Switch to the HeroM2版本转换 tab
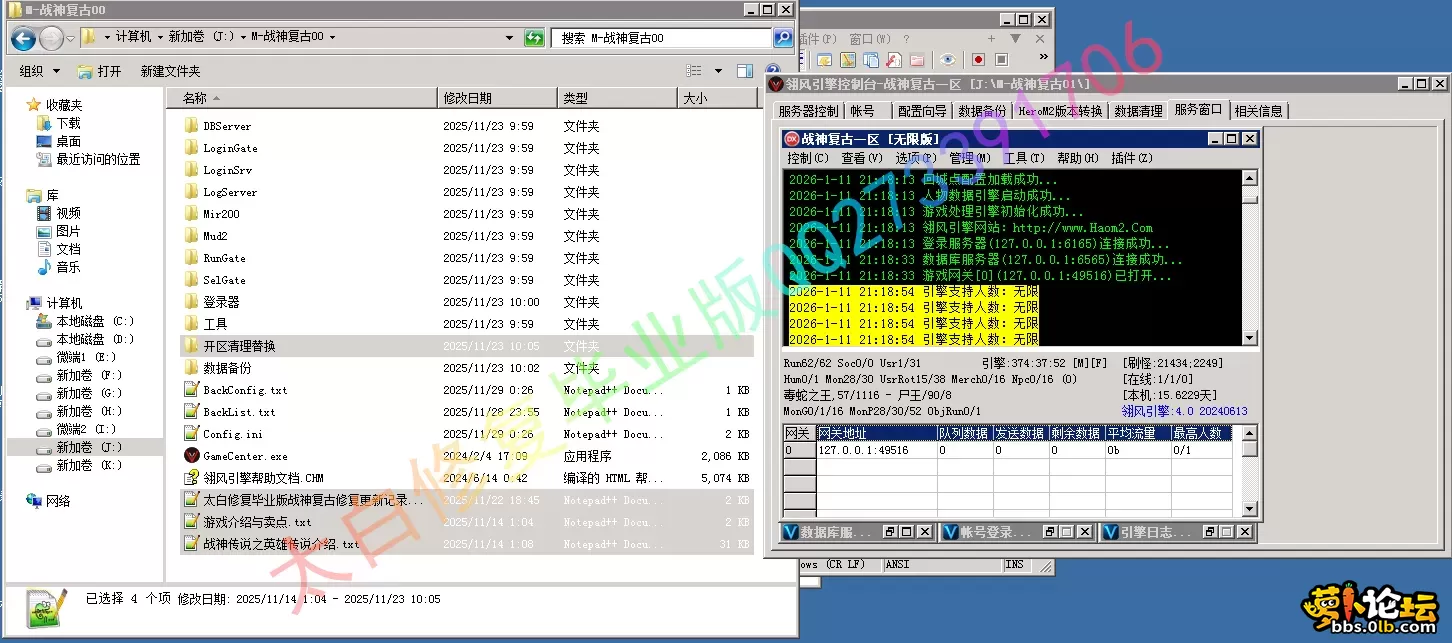Screen dimensions: 1452x643 pos(1061,110)
